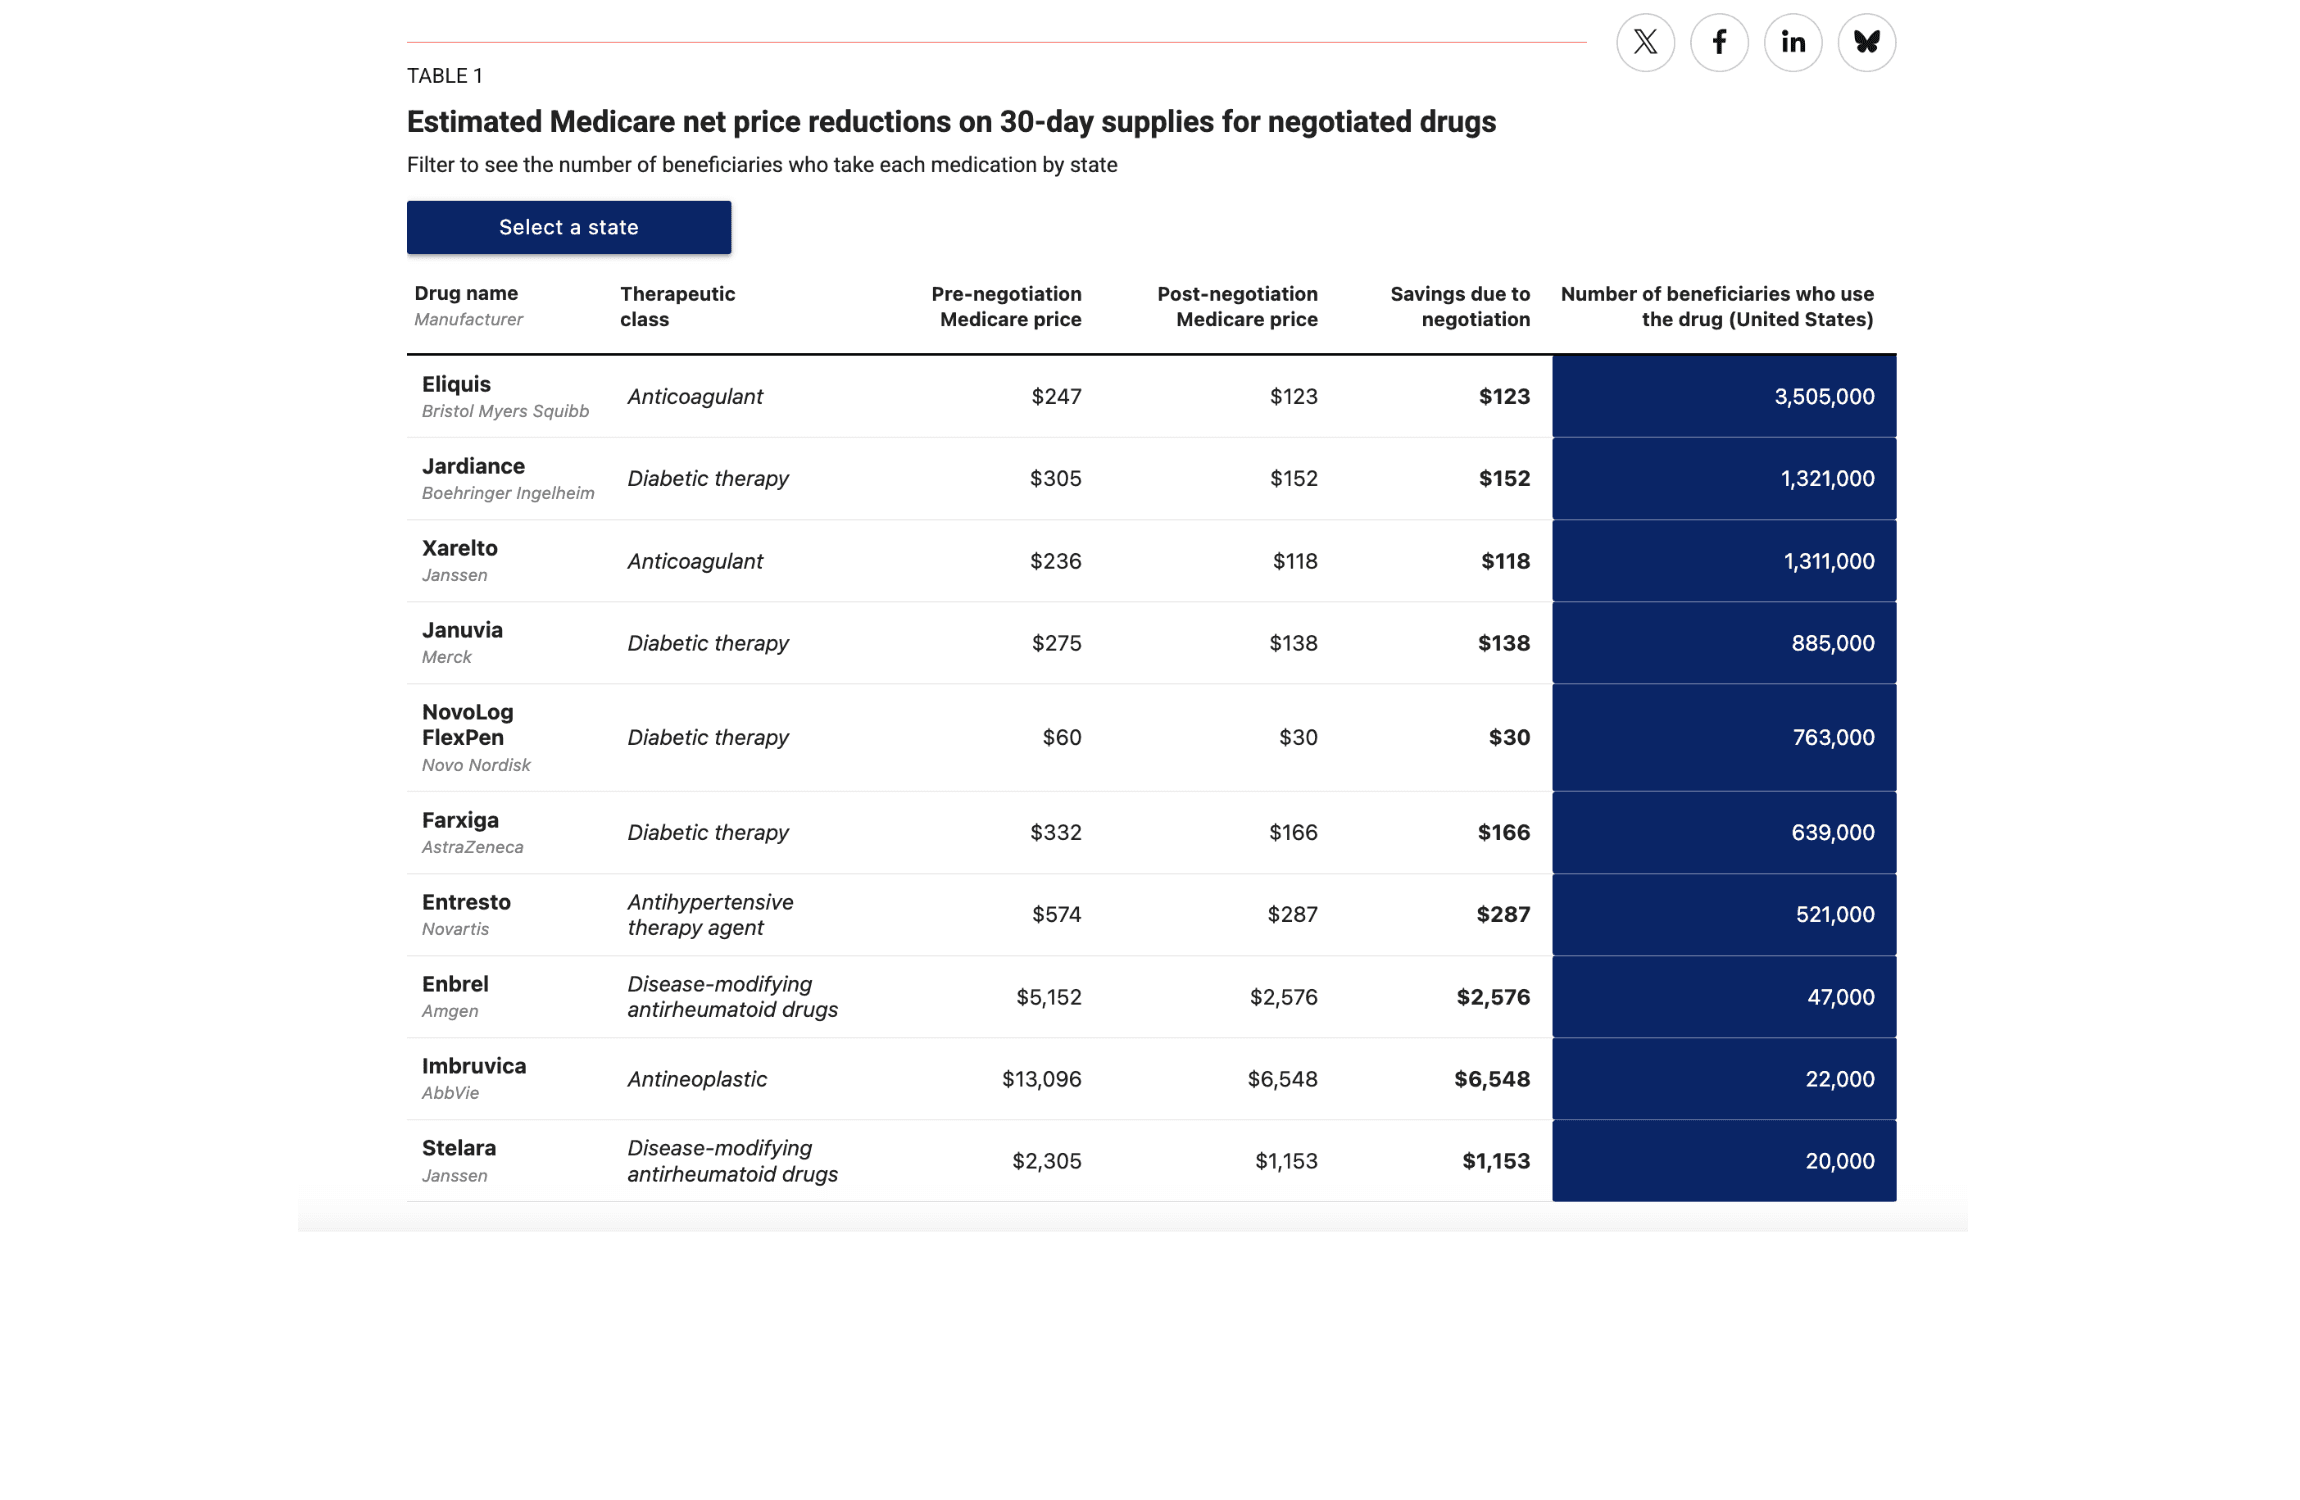This screenshot has width=2300, height=1500.
Task: Select the Xarelto drug name
Action: [x=459, y=548]
